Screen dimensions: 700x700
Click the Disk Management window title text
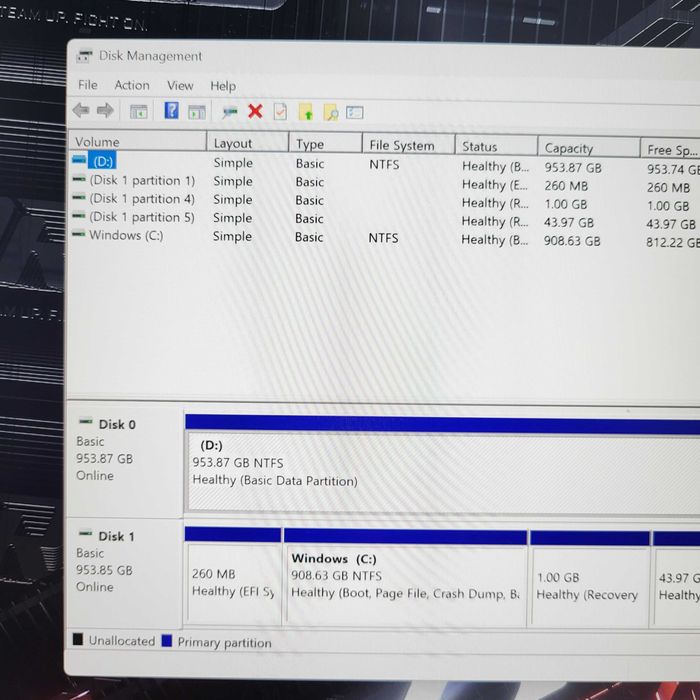coord(150,56)
